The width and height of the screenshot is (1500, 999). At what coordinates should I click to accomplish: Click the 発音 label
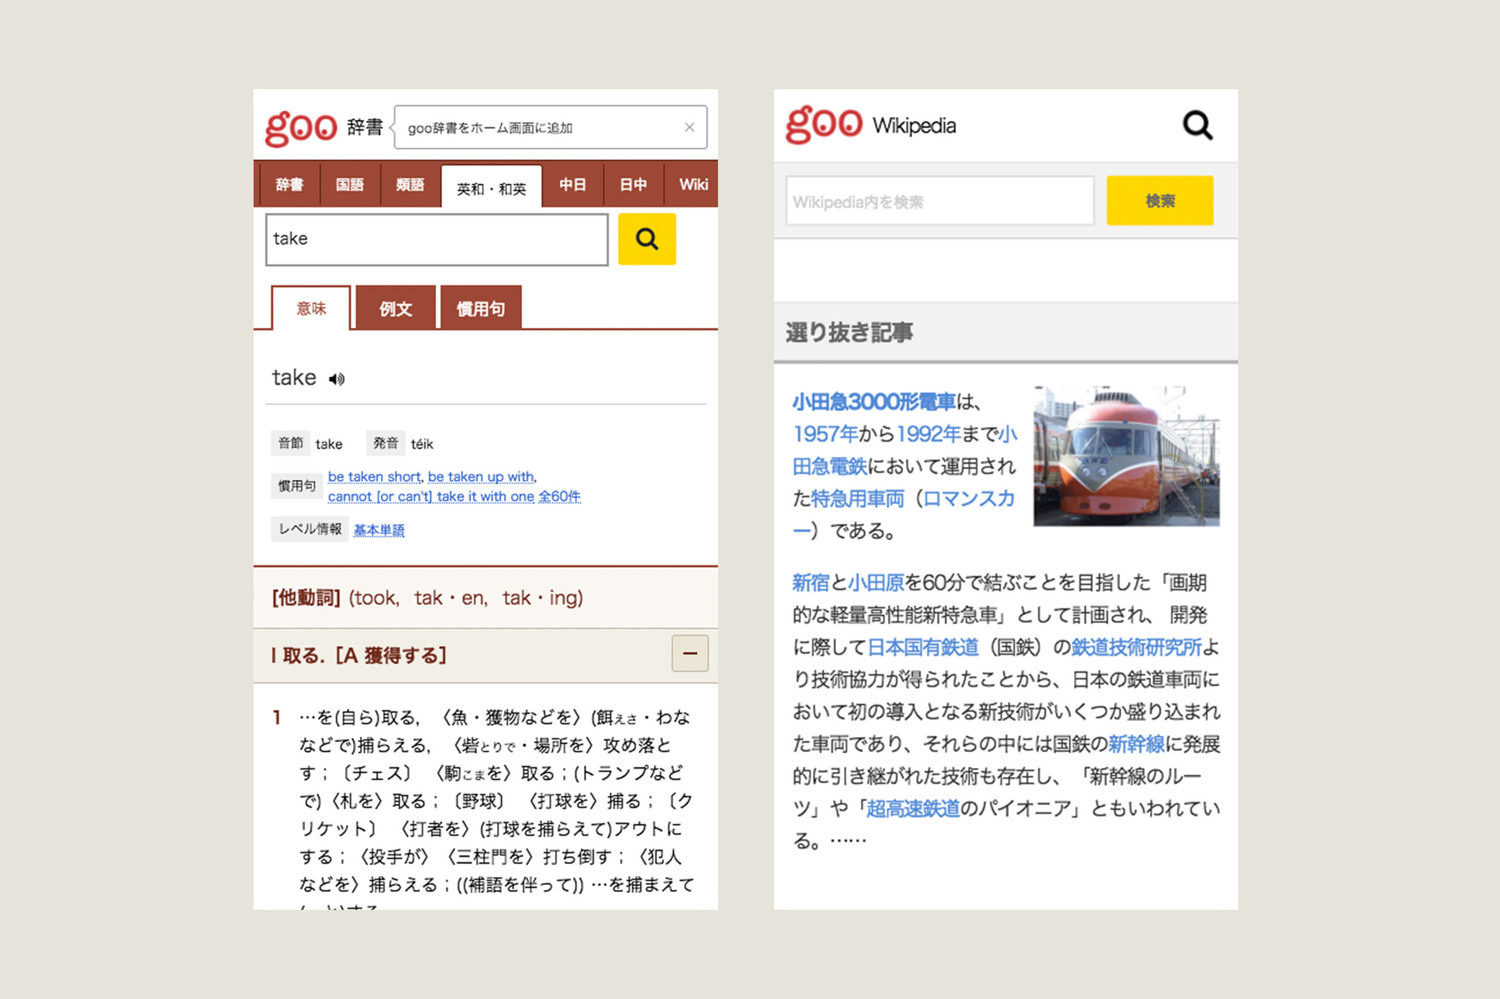[386, 443]
